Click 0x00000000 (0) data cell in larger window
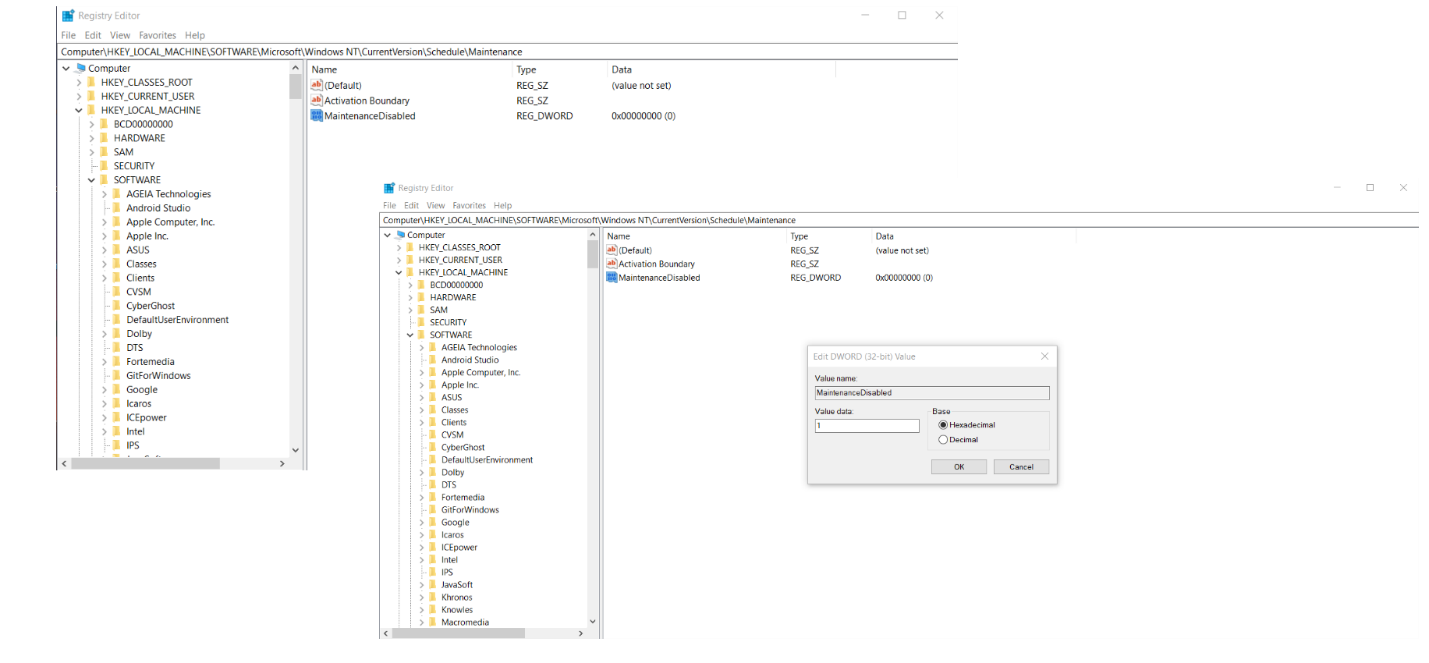 tap(904, 277)
